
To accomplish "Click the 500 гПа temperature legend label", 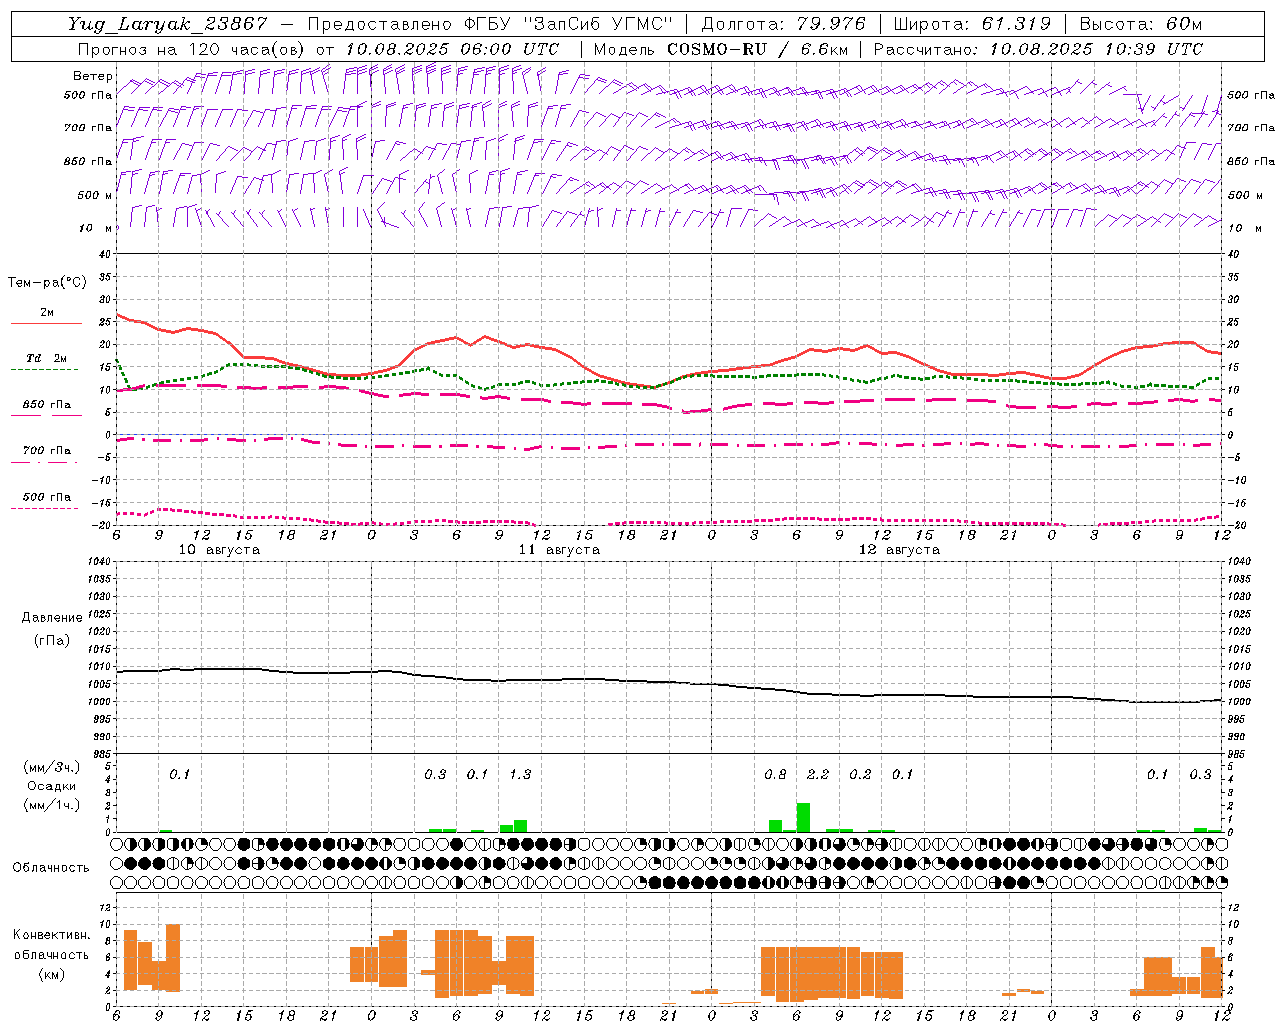I will [x=46, y=497].
